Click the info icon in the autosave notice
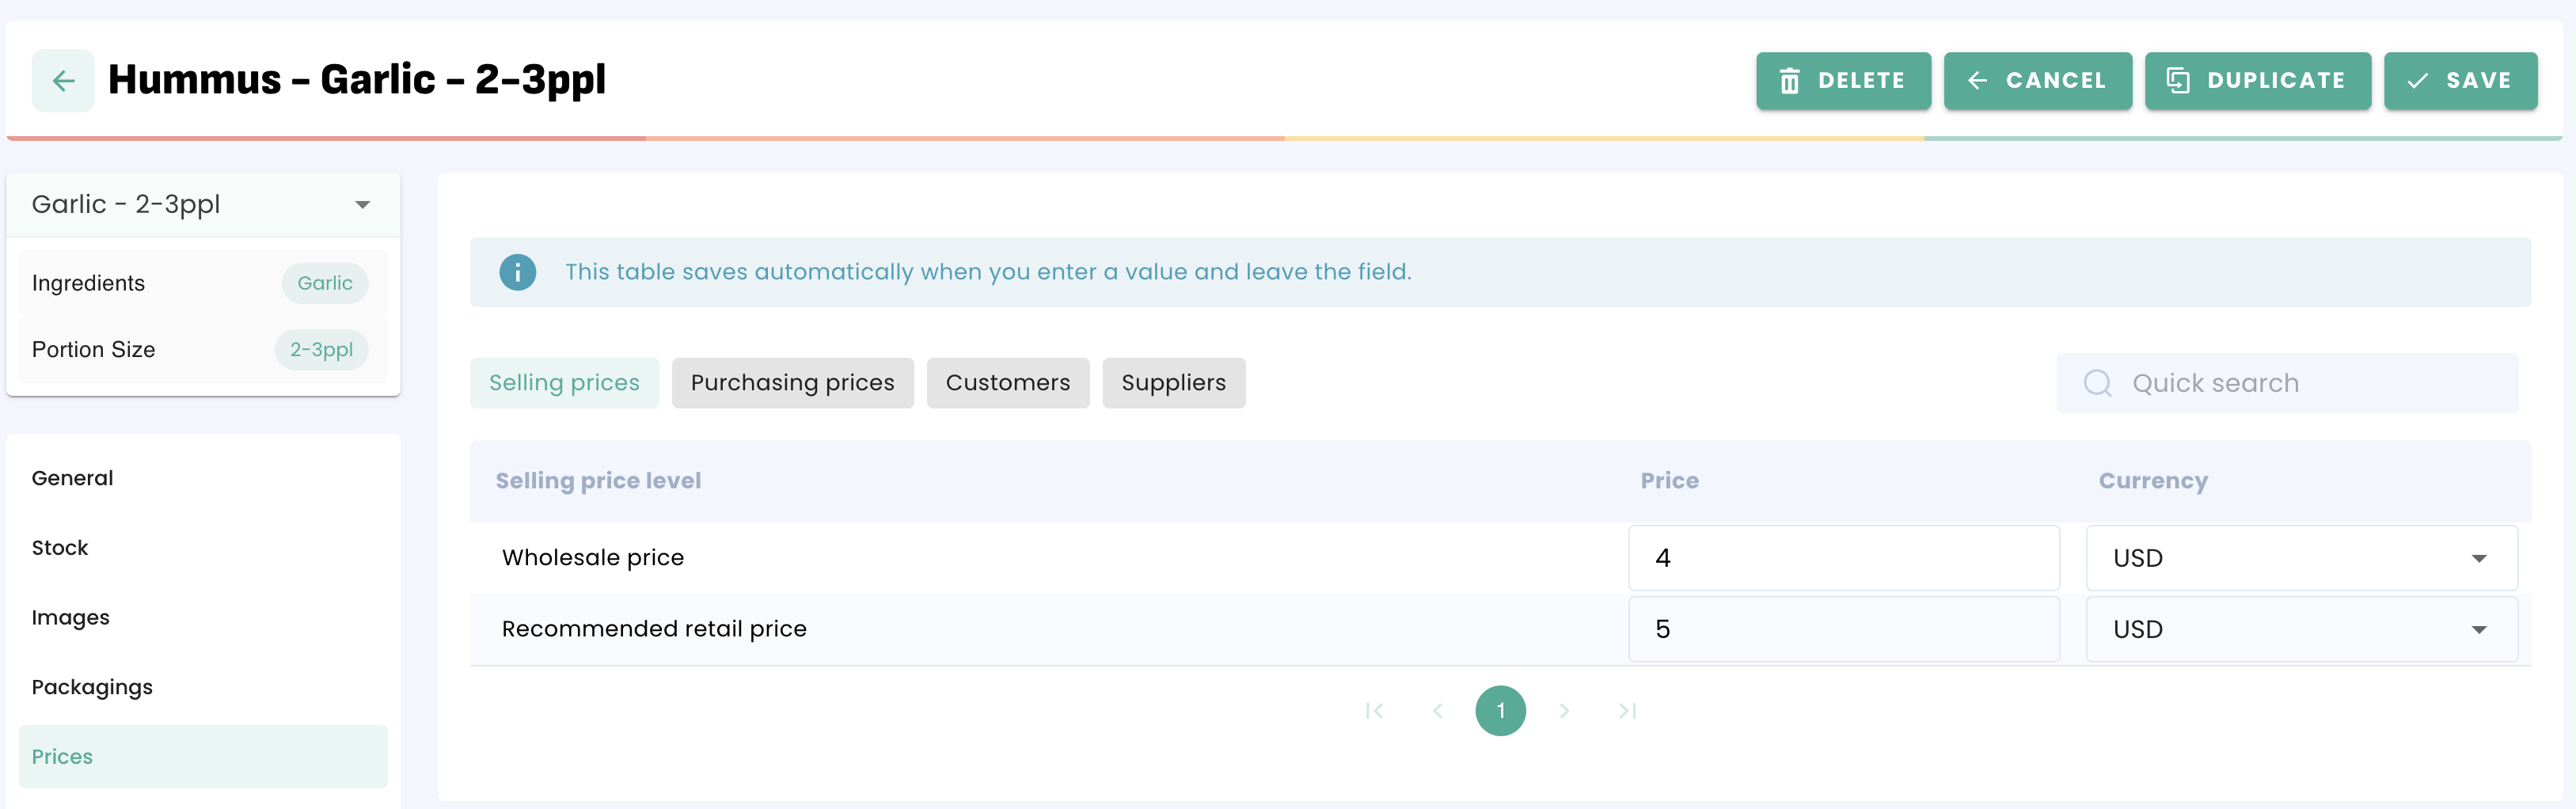The width and height of the screenshot is (2576, 809). [517, 272]
